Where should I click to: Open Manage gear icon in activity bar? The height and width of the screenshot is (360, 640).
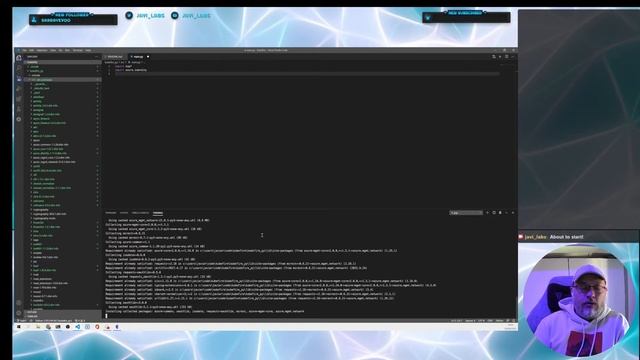(x=19, y=313)
